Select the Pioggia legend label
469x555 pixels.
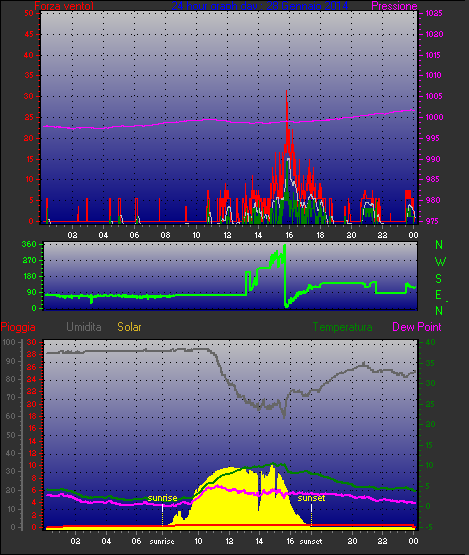[18, 327]
